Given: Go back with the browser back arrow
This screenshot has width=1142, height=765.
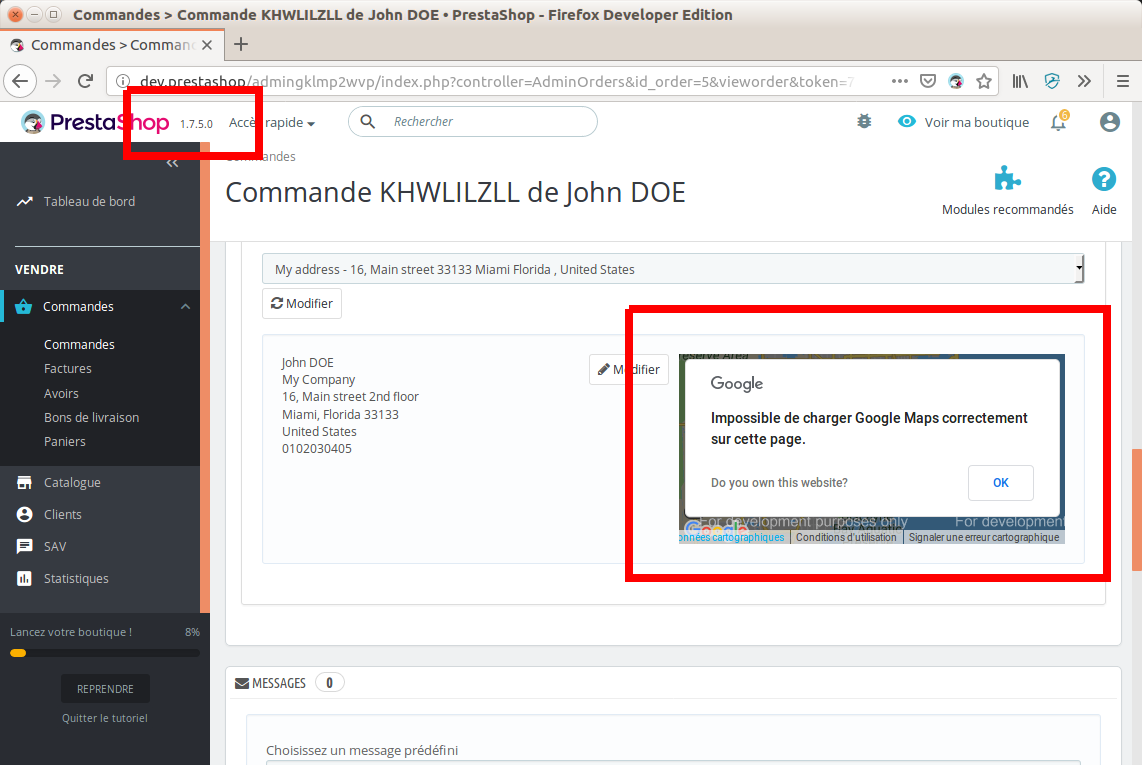Looking at the screenshot, I should (x=20, y=81).
